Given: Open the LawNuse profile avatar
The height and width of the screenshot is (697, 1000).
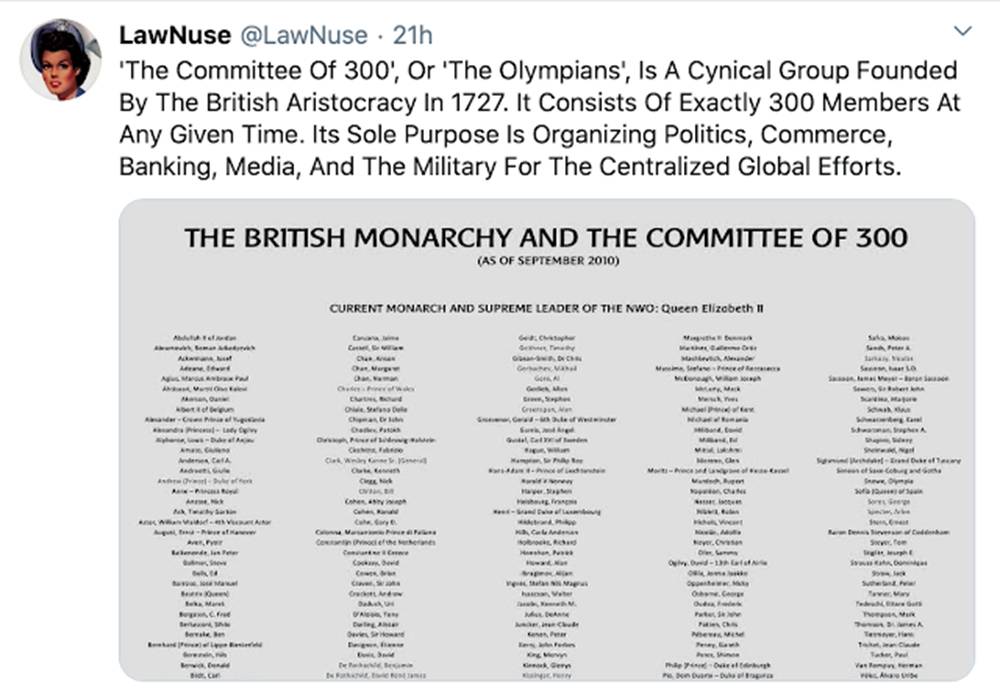Looking at the screenshot, I should [59, 59].
